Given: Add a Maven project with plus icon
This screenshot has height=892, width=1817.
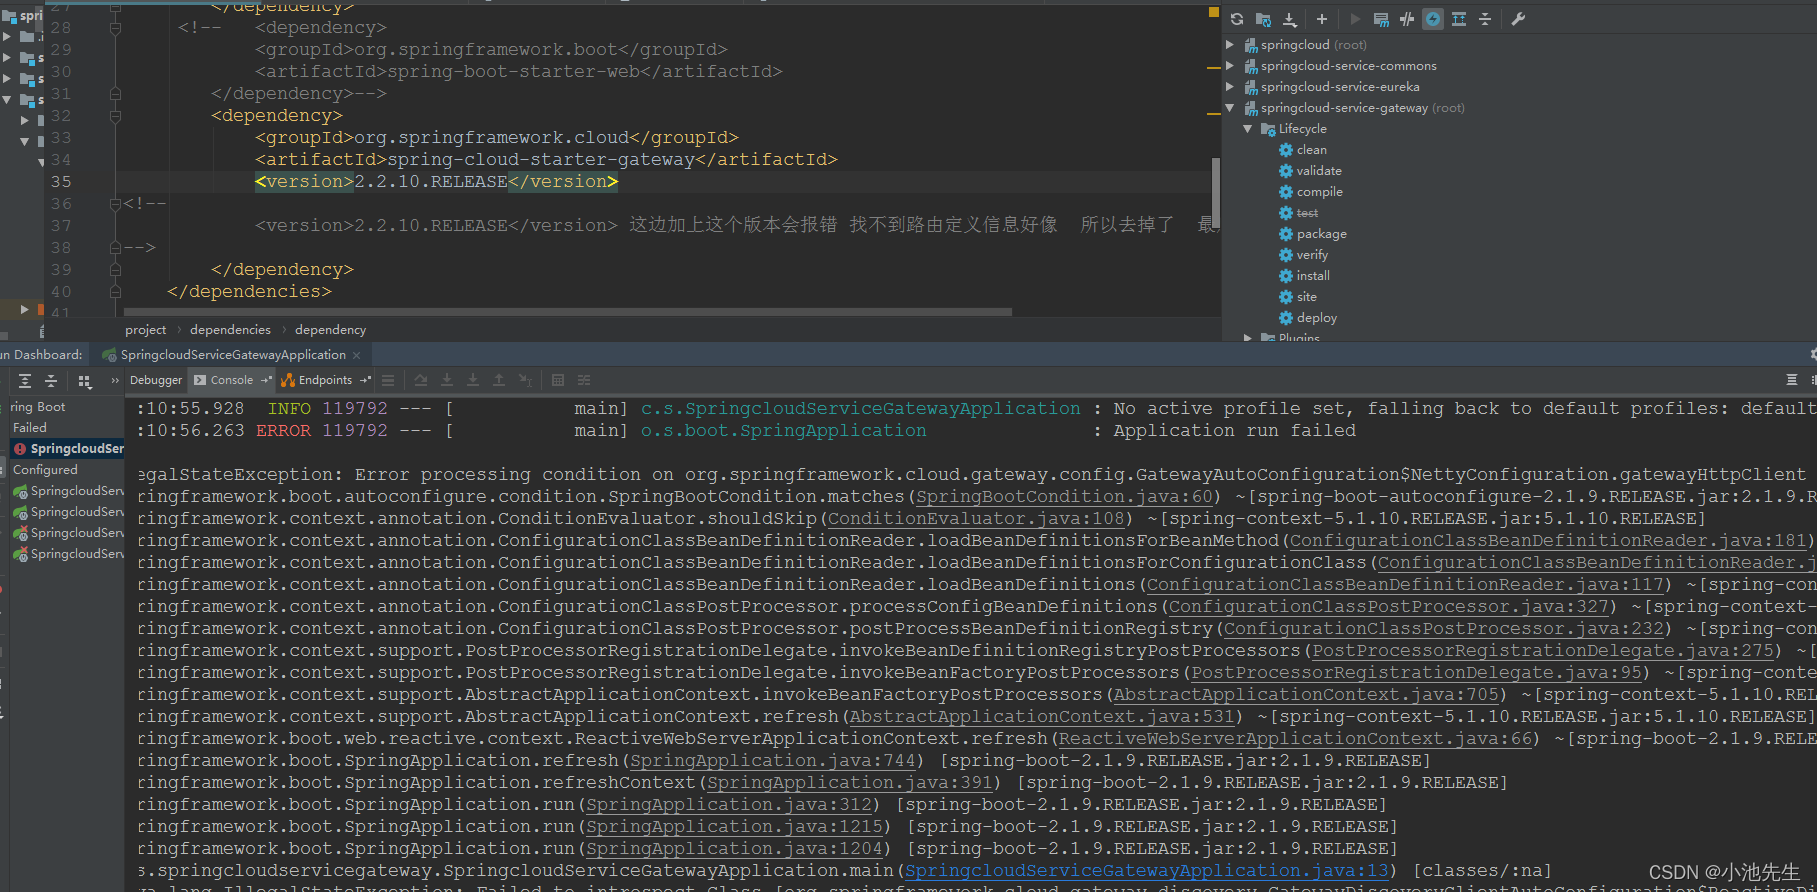Looking at the screenshot, I should coord(1321,19).
